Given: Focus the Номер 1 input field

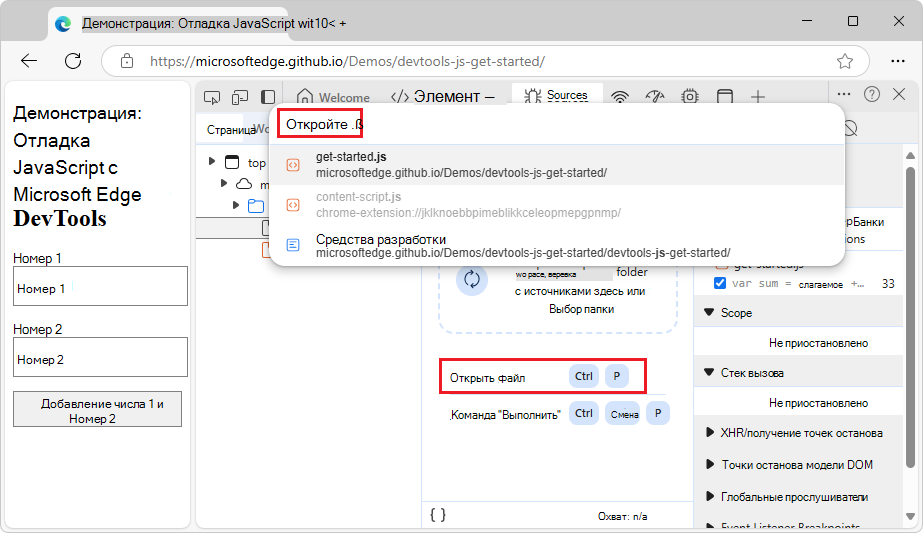Looking at the screenshot, I should (x=101, y=286).
